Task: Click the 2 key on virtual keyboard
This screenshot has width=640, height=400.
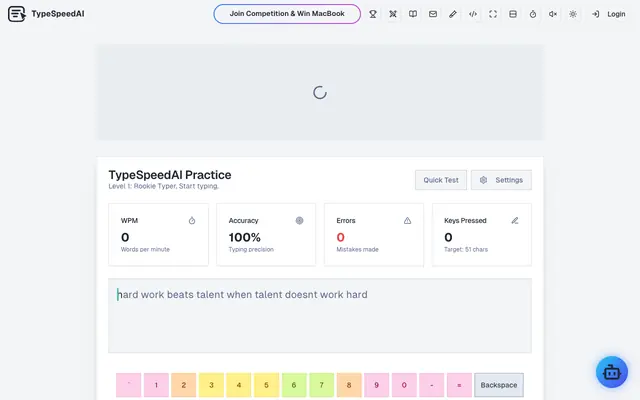Action: point(184,385)
